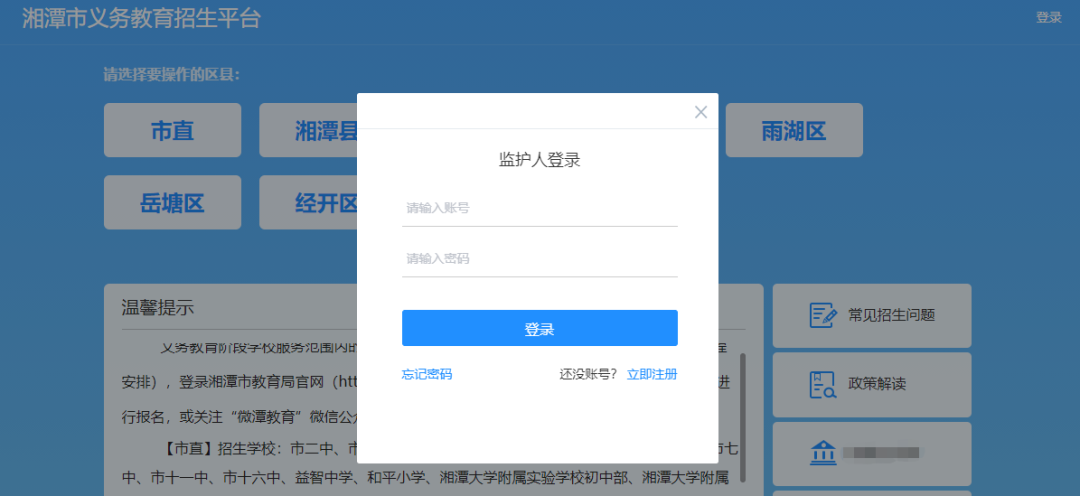Select the 湘潭县 district button

click(x=309, y=130)
